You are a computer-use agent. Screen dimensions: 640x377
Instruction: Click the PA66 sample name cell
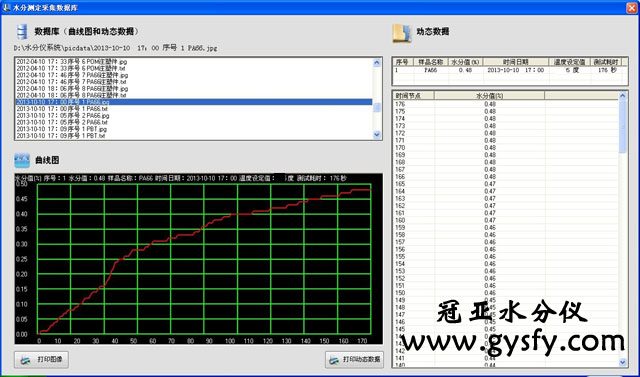[x=431, y=70]
